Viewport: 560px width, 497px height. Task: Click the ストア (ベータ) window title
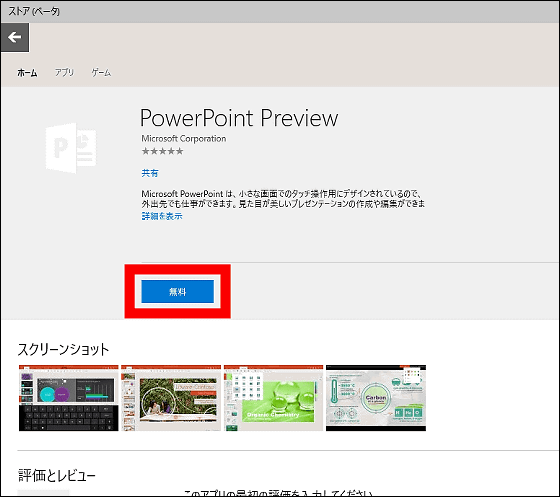click(x=34, y=11)
